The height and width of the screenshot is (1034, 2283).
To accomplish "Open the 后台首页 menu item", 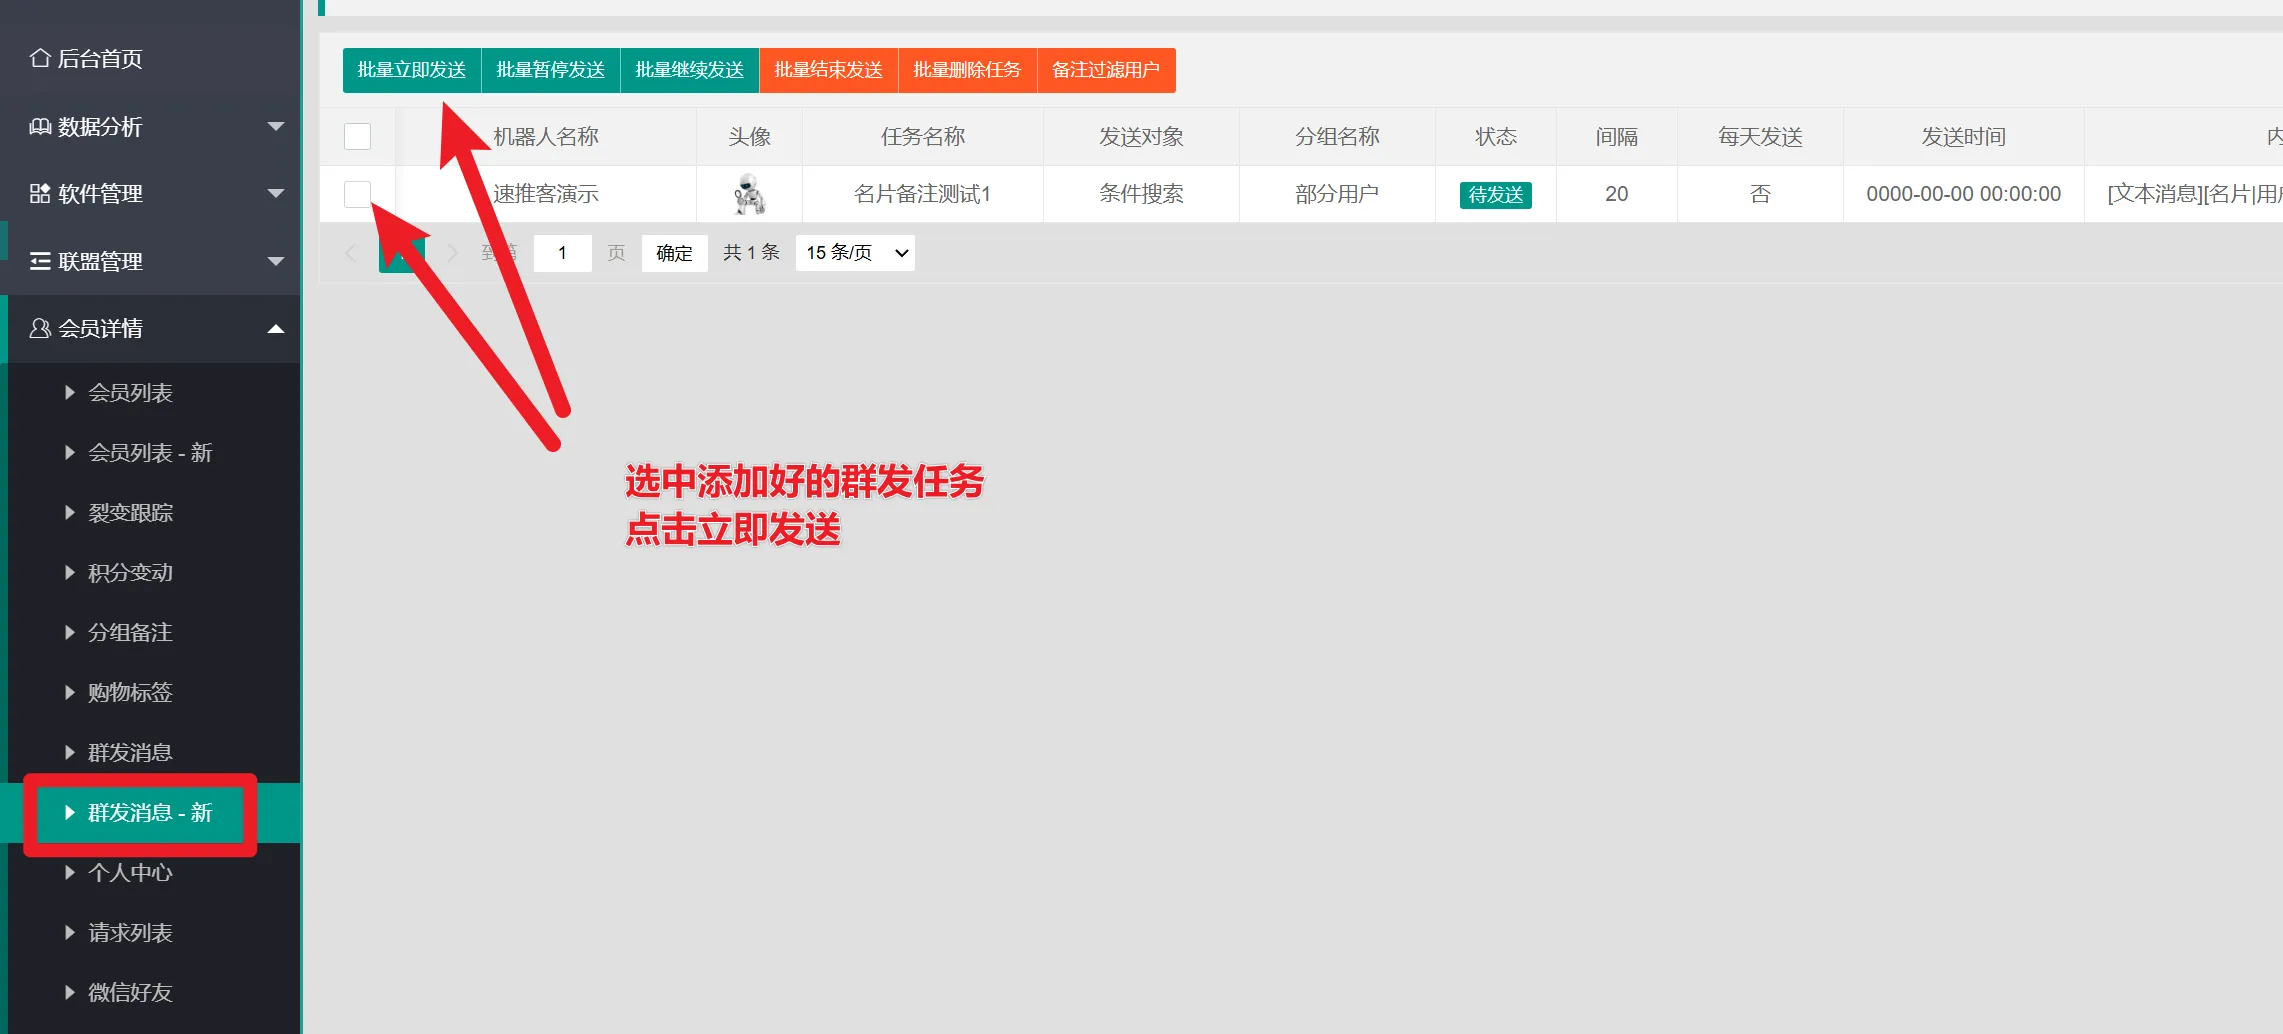I will pos(150,58).
